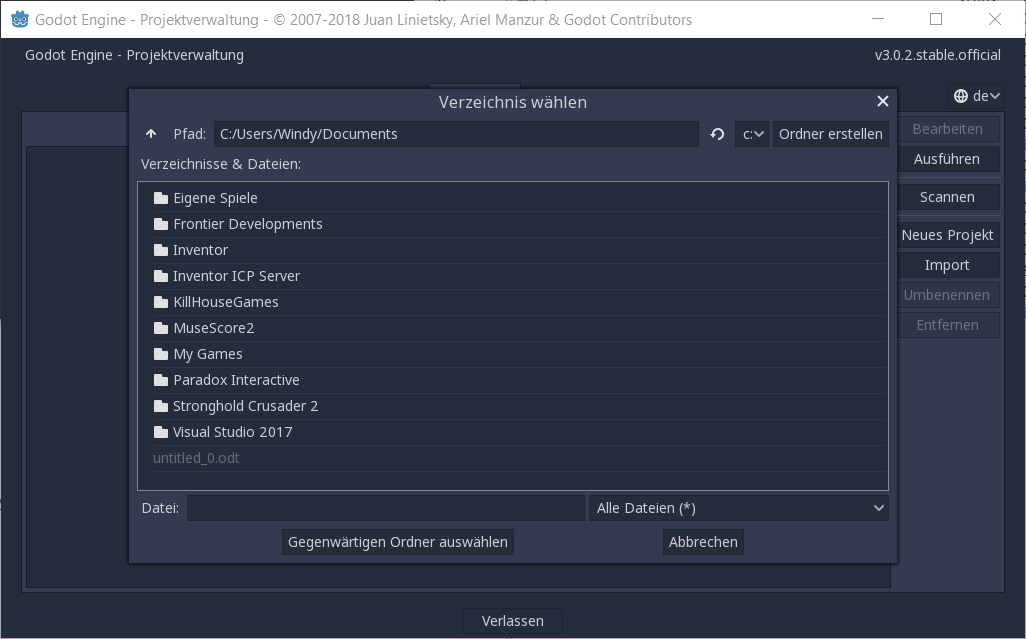
Task: Click the Scannen button
Action: point(947,197)
